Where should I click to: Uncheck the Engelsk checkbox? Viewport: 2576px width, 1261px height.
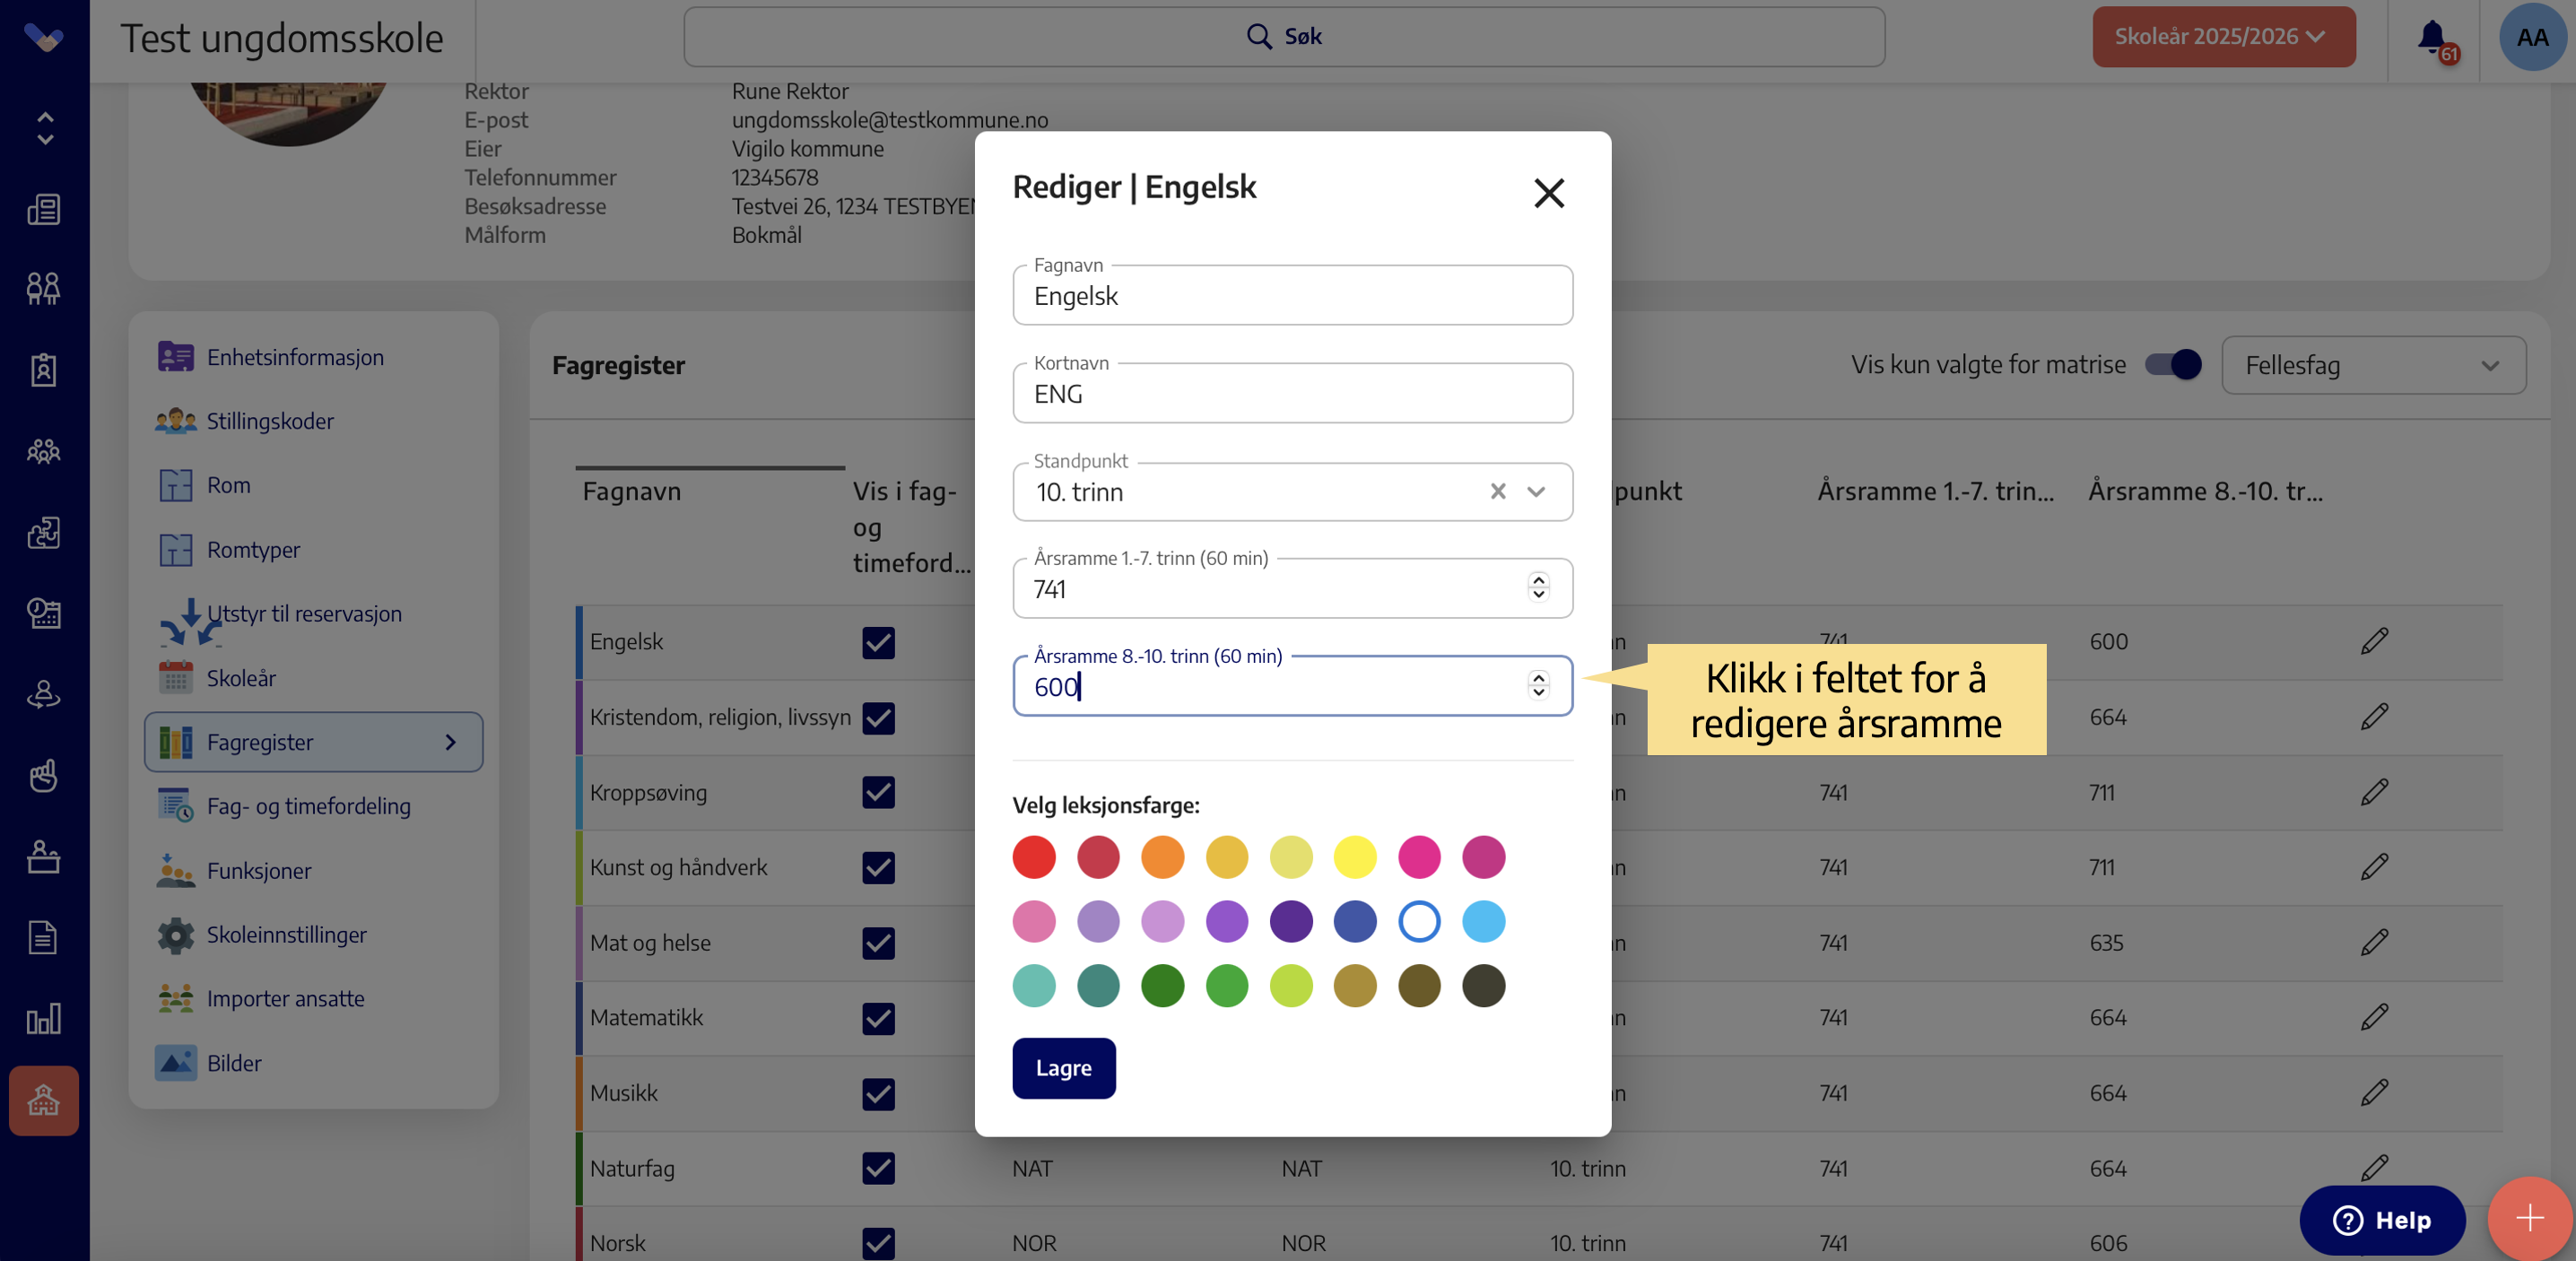click(878, 642)
